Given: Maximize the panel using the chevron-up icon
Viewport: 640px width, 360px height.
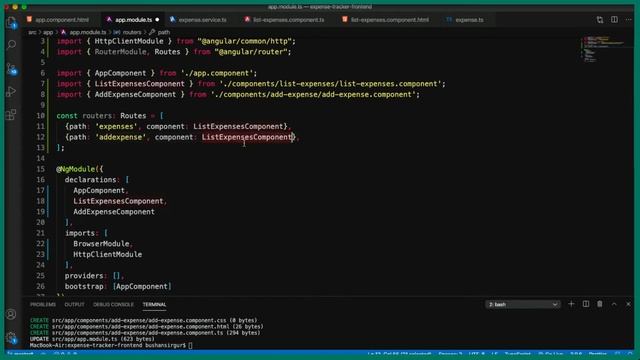Looking at the screenshot, I should point(614,304).
